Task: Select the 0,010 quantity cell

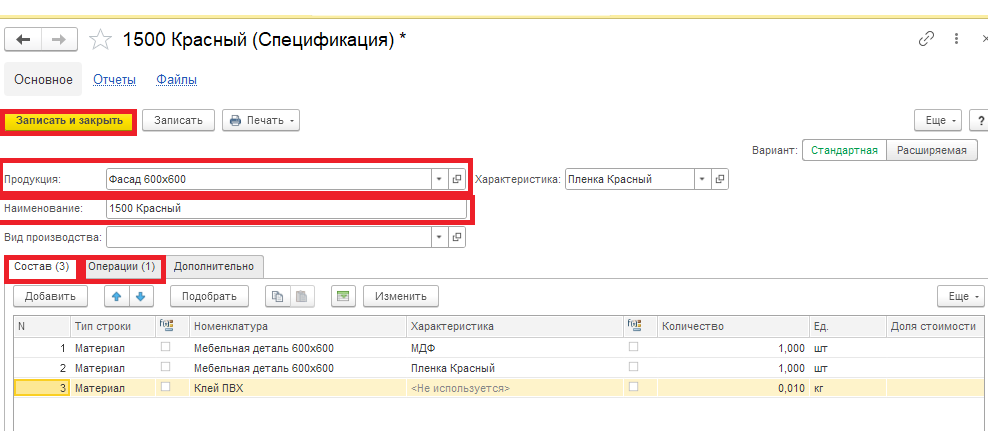Action: 732,388
